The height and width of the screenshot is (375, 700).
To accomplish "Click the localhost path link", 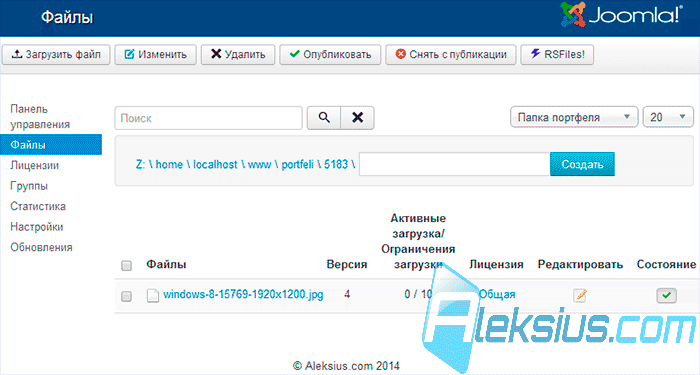I will point(215,164).
